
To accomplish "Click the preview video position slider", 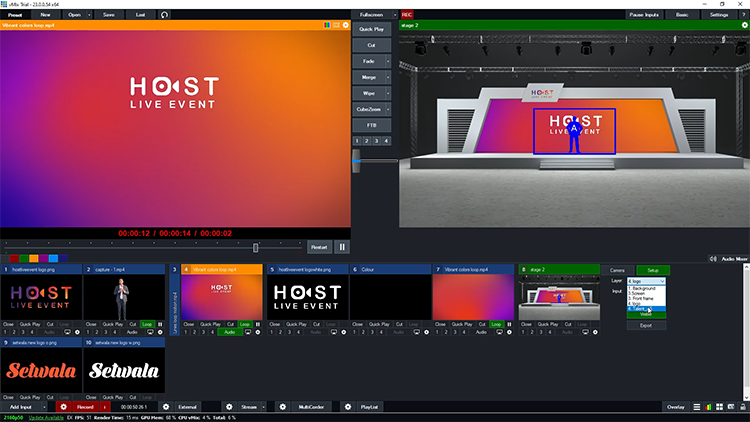I will coord(256,247).
